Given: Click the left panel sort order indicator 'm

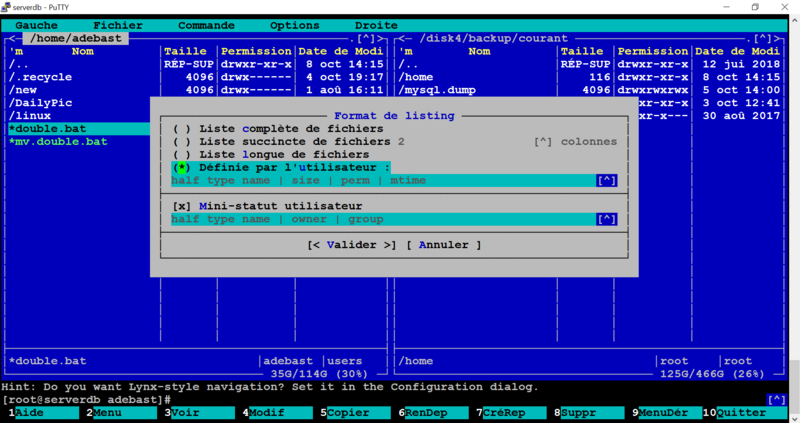Looking at the screenshot, I should pyautogui.click(x=16, y=51).
